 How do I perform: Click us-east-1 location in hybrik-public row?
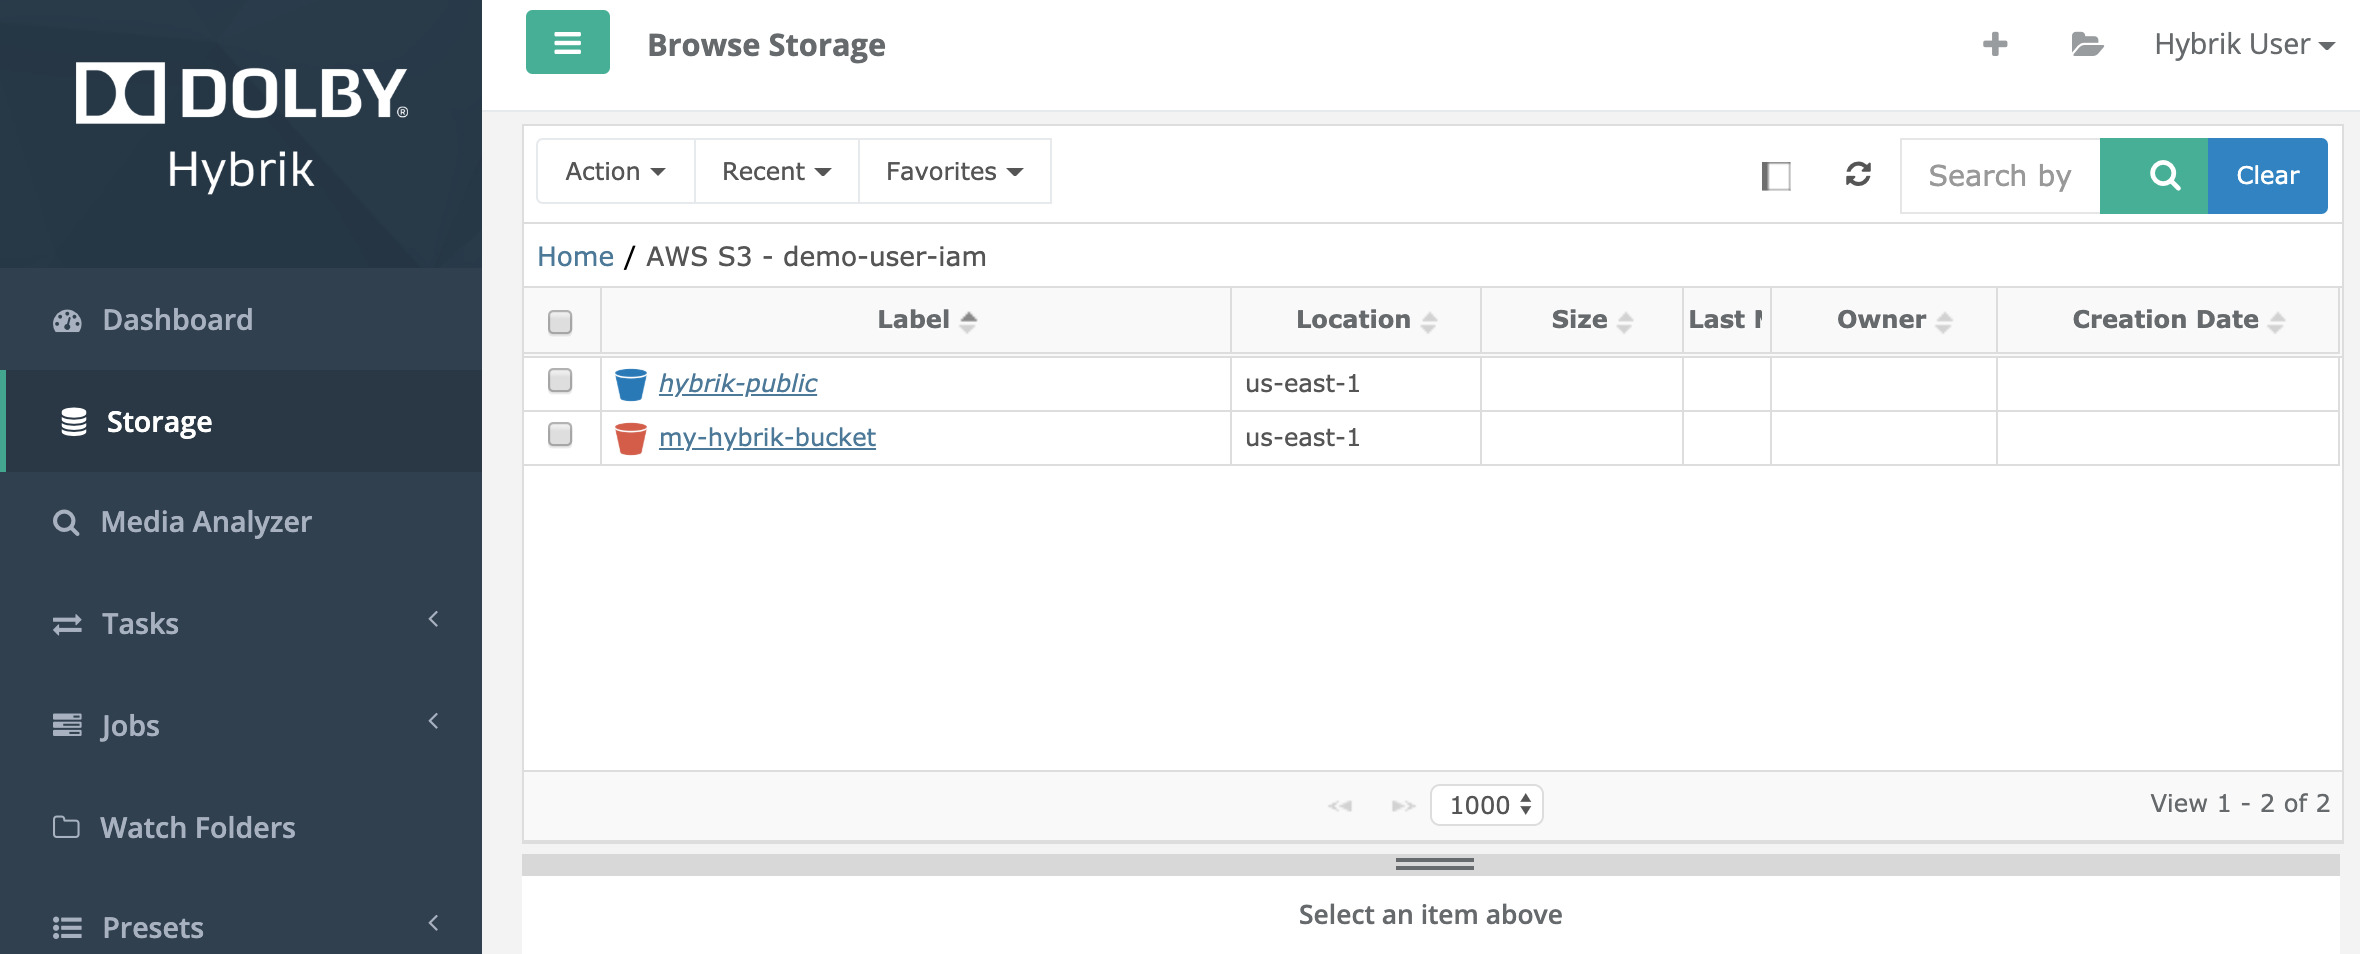(1302, 383)
